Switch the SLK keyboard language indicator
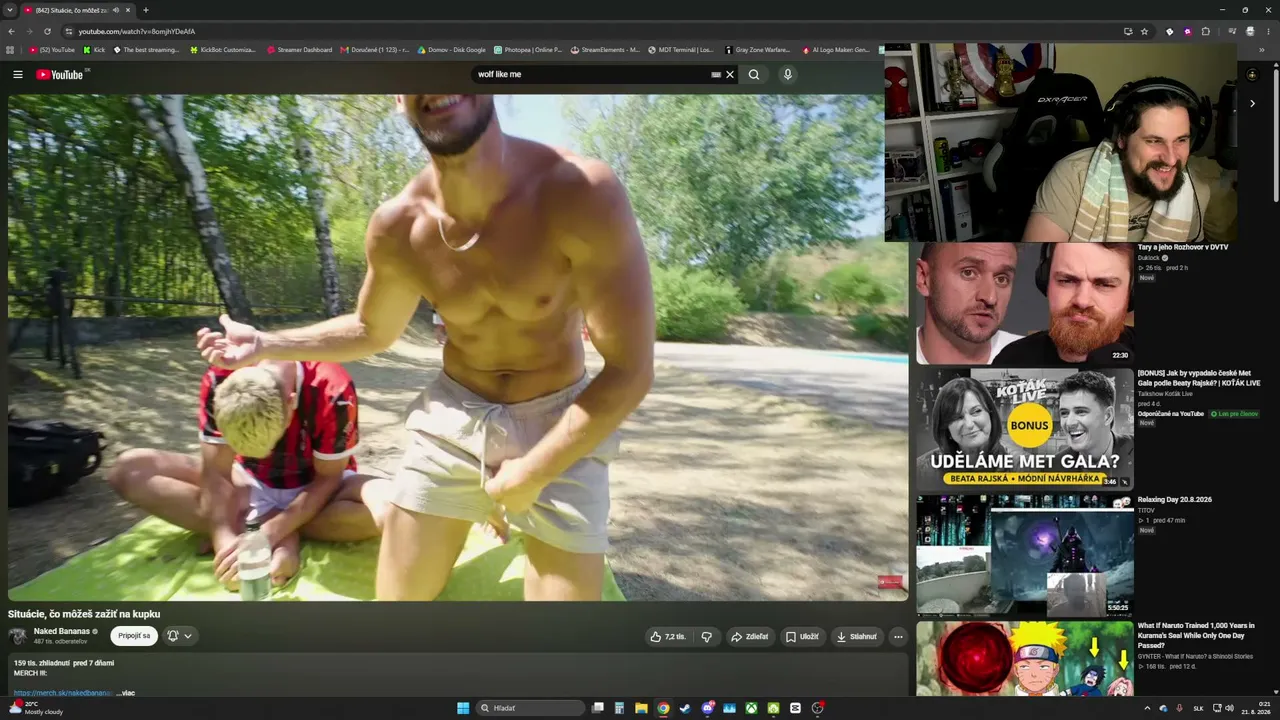This screenshot has width=1280, height=720. tap(1198, 708)
